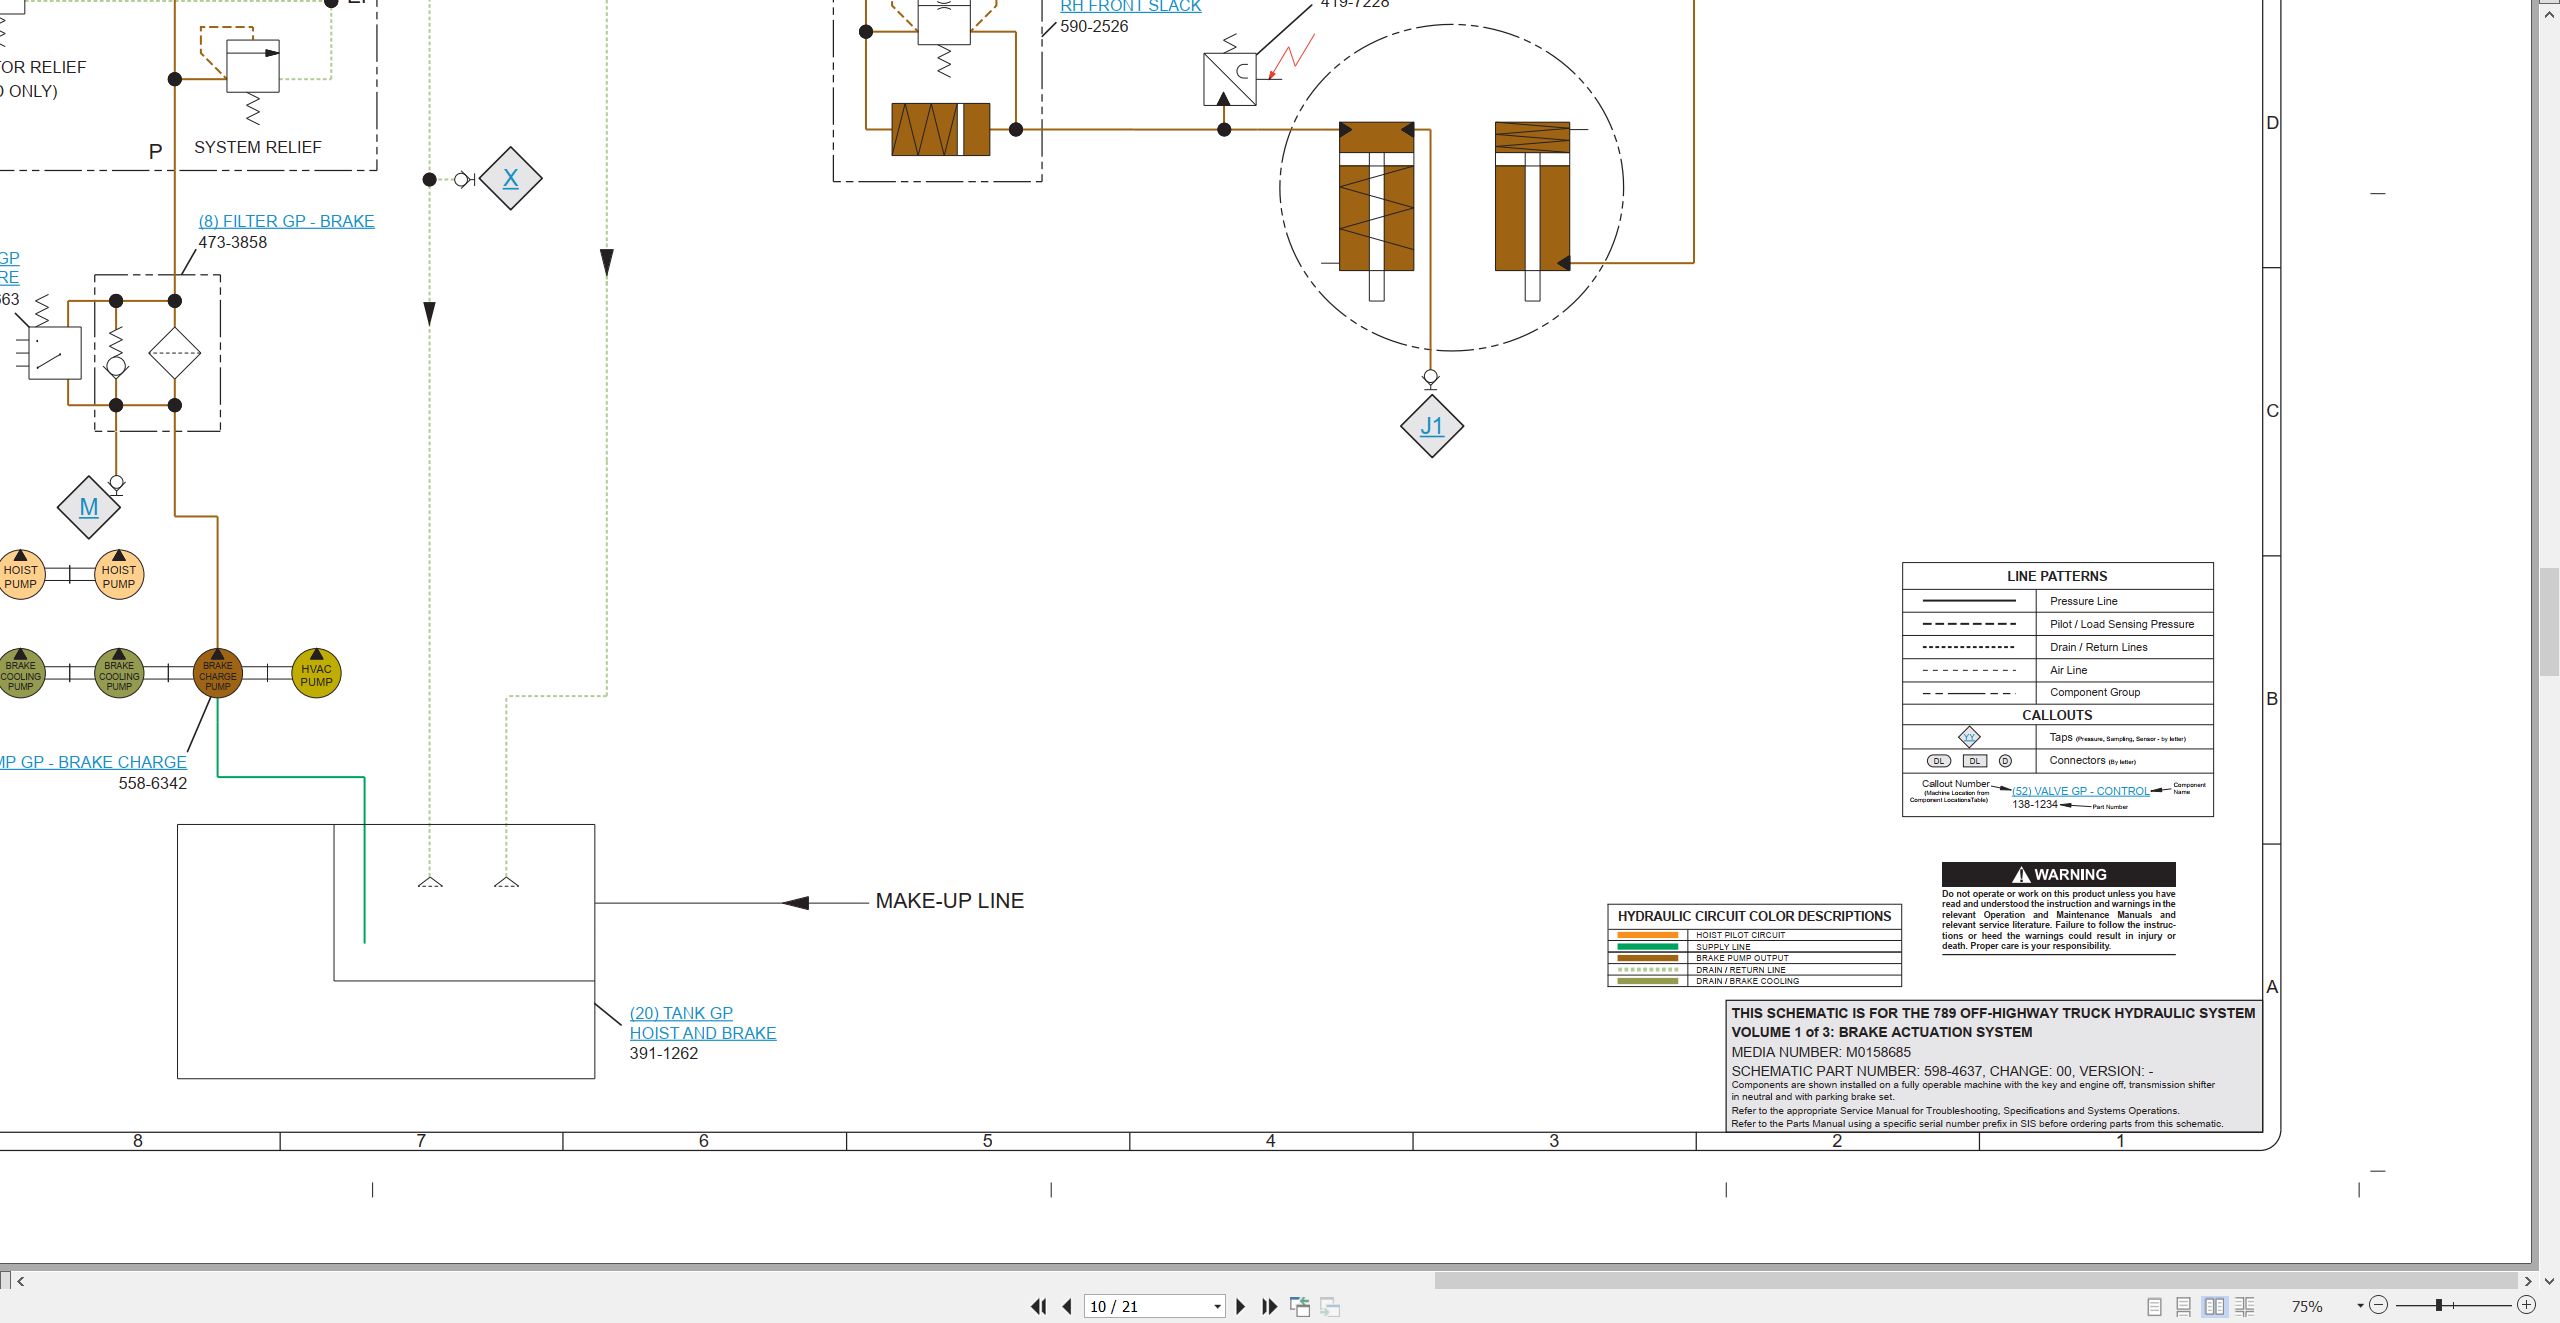Viewport: 2560px width, 1323px height.
Task: Click the MAKE-UP LINE label
Action: (x=950, y=901)
